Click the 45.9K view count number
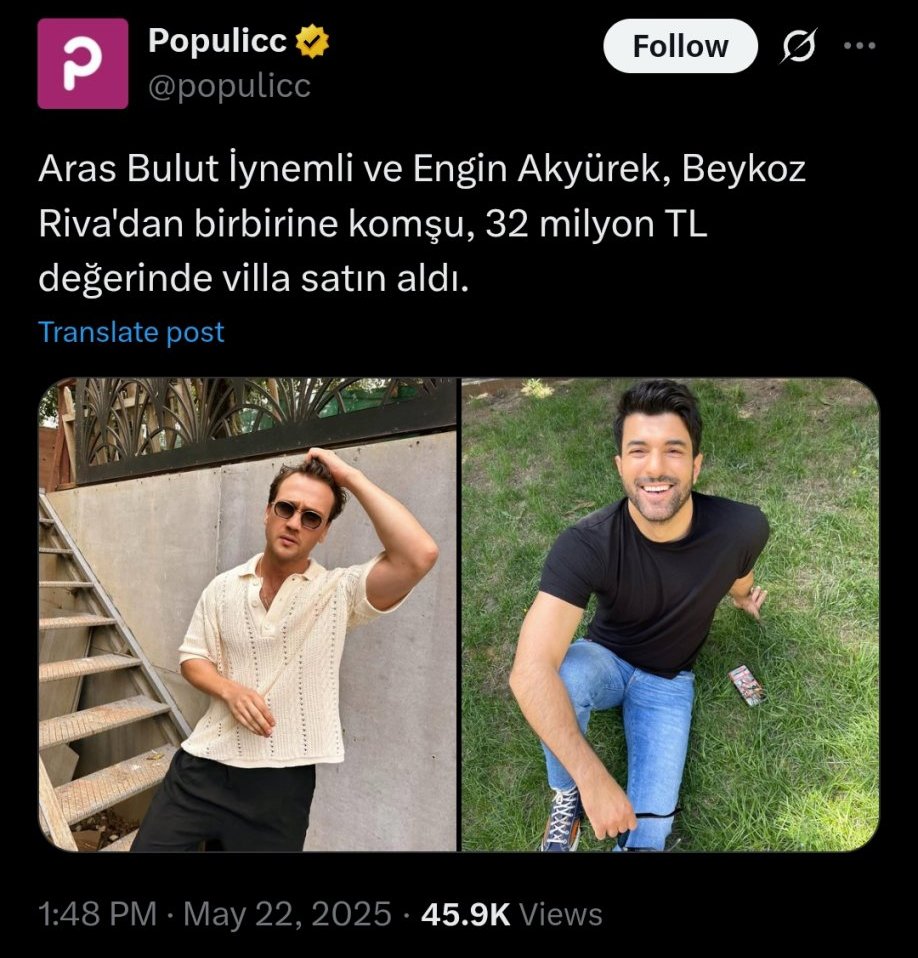This screenshot has width=918, height=958. (468, 914)
